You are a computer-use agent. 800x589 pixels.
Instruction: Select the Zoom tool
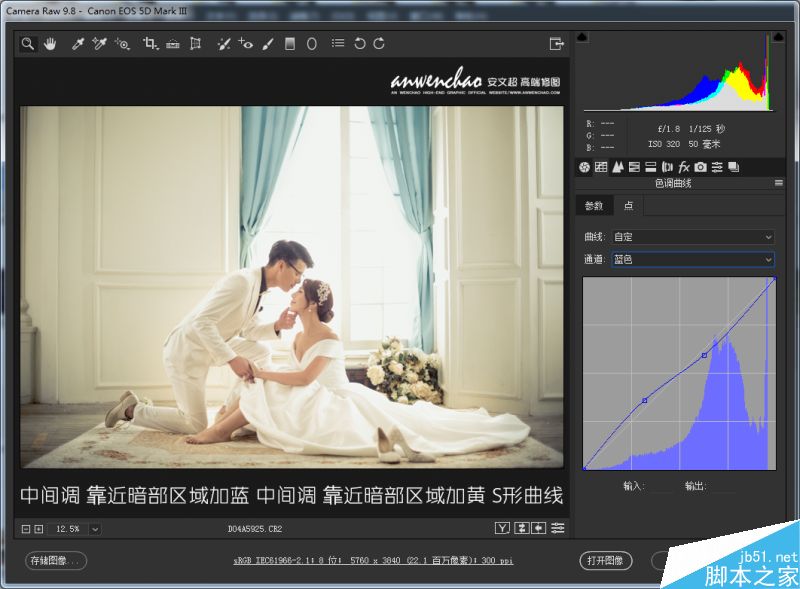click(x=28, y=44)
